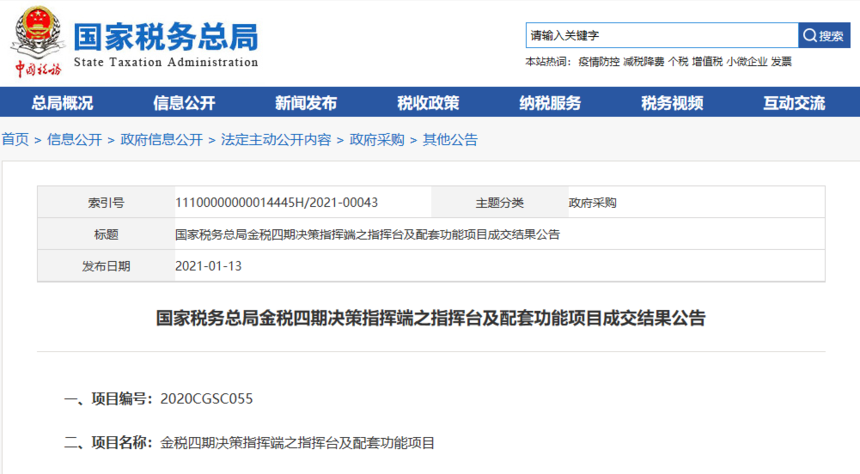860x474 pixels.
Task: Open the 信息公开 nav menu
Action: [184, 103]
